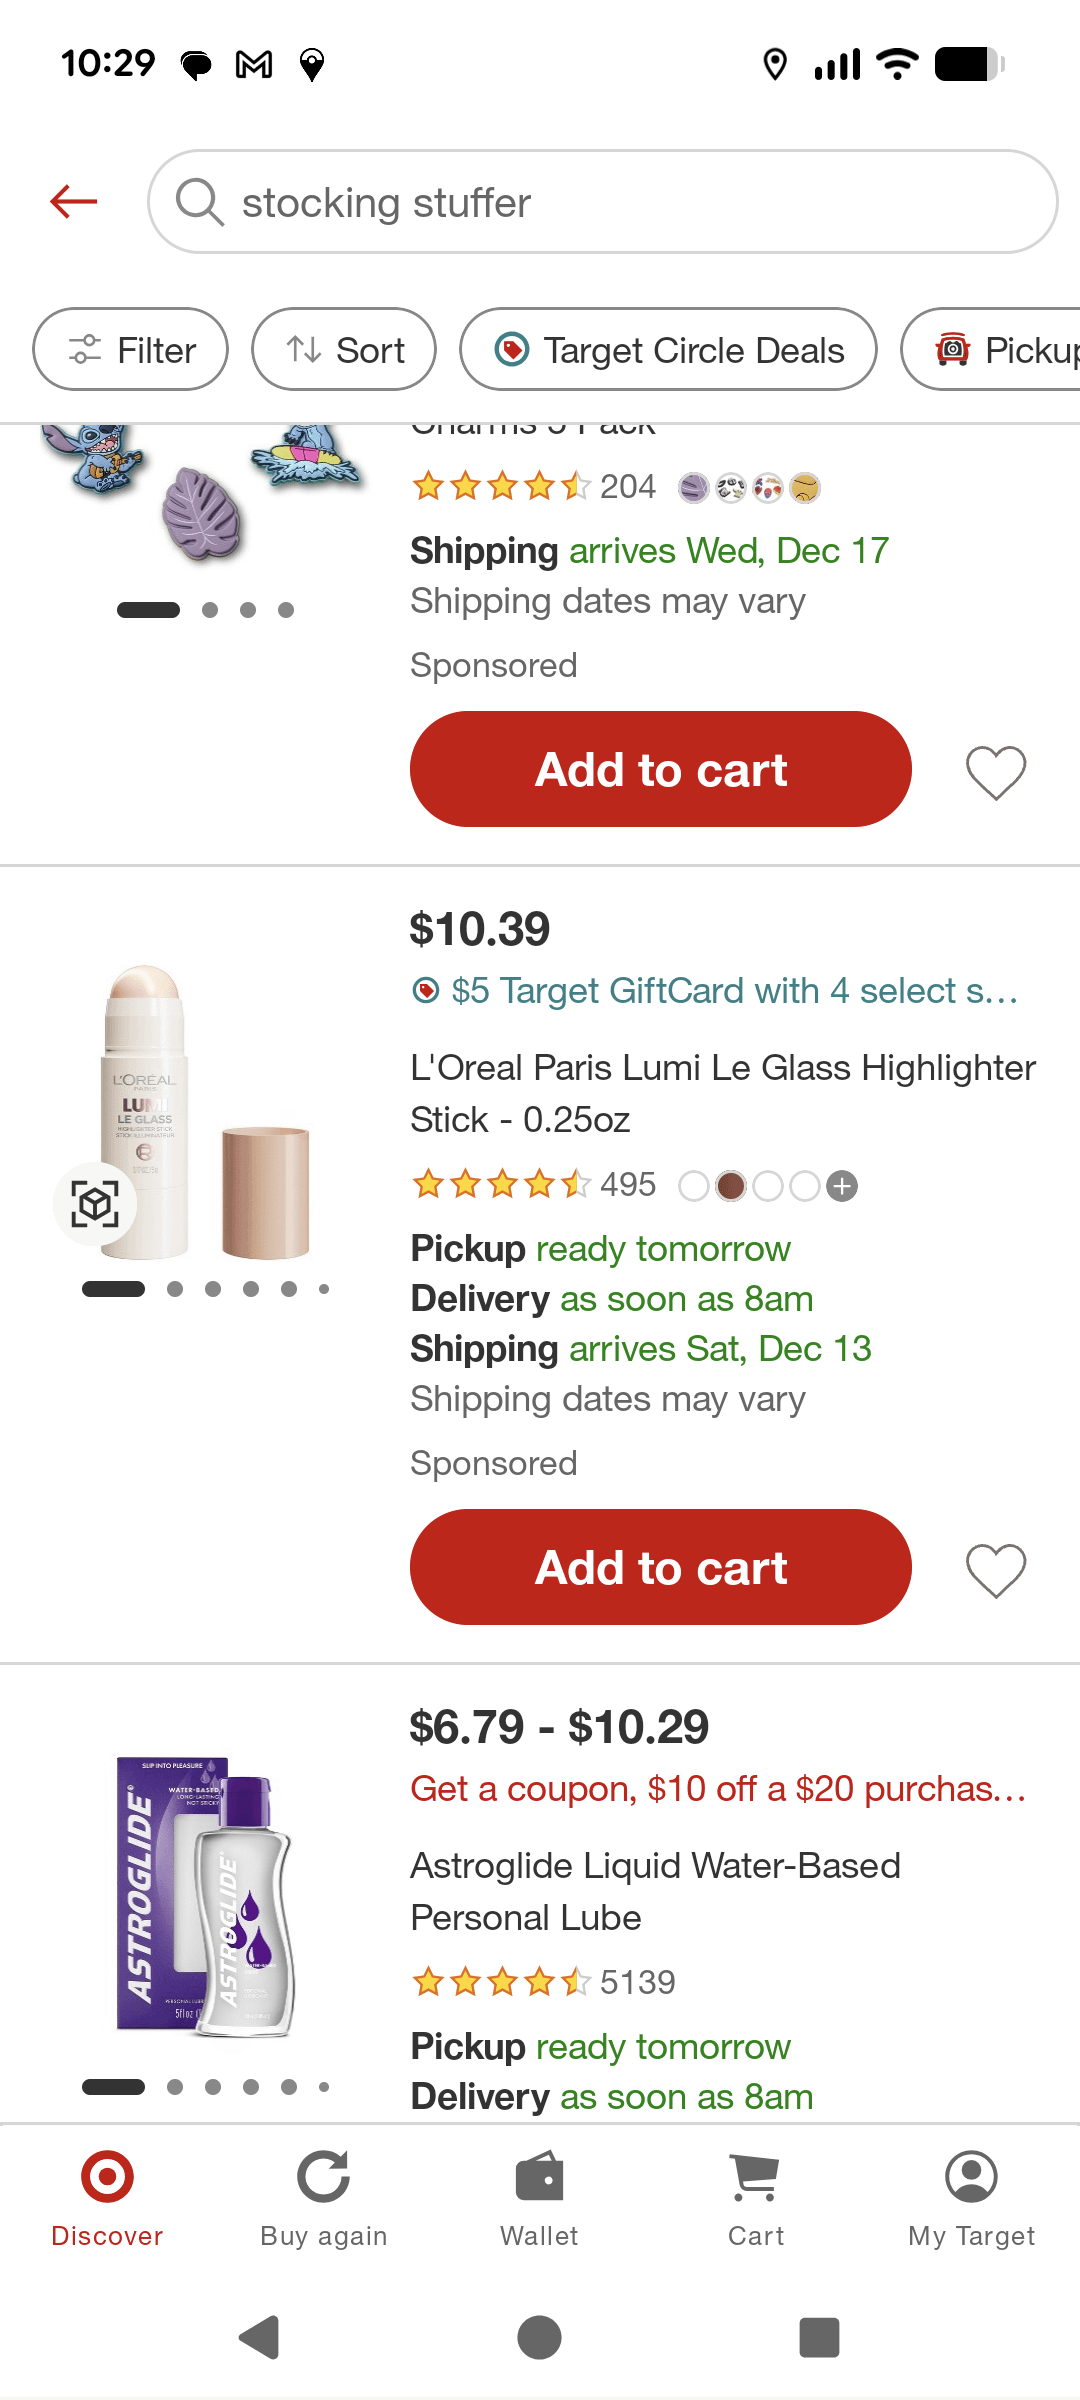Switch to the Buy again tab
Image resolution: width=1080 pixels, height=2400 pixels.
[x=323, y=2198]
